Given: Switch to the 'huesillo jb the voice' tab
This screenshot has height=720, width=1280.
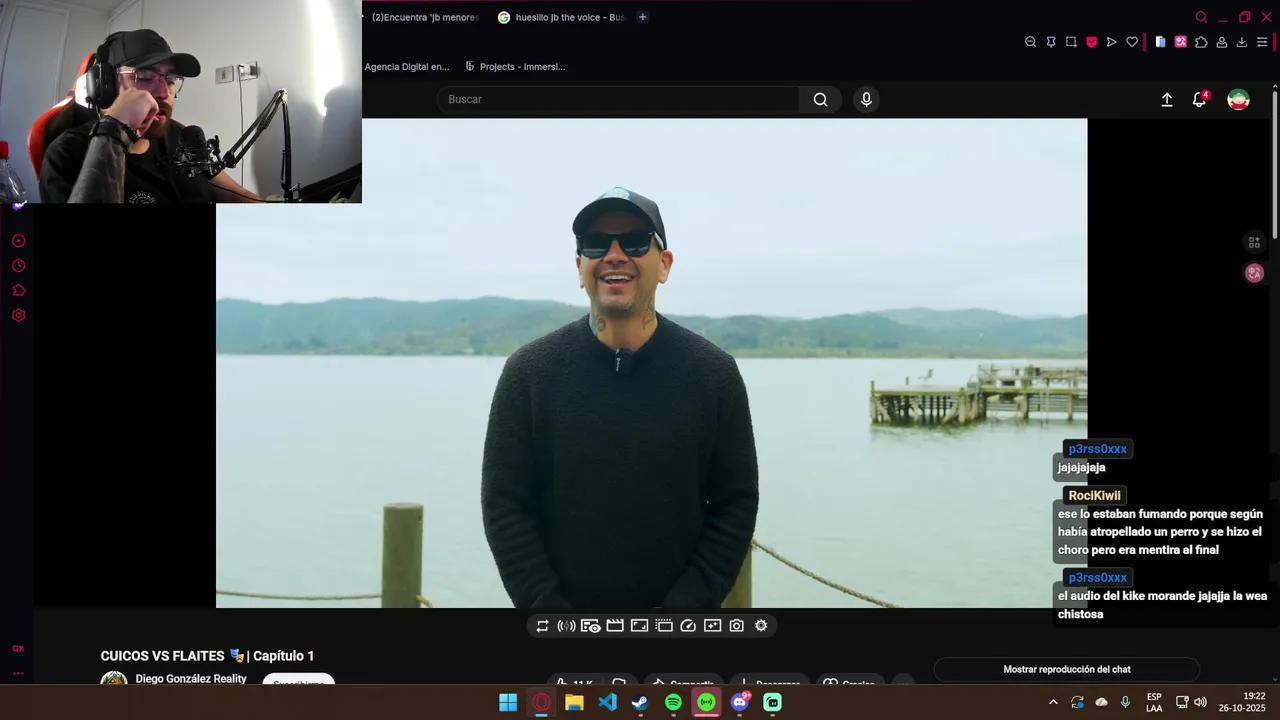Looking at the screenshot, I should 561,17.
